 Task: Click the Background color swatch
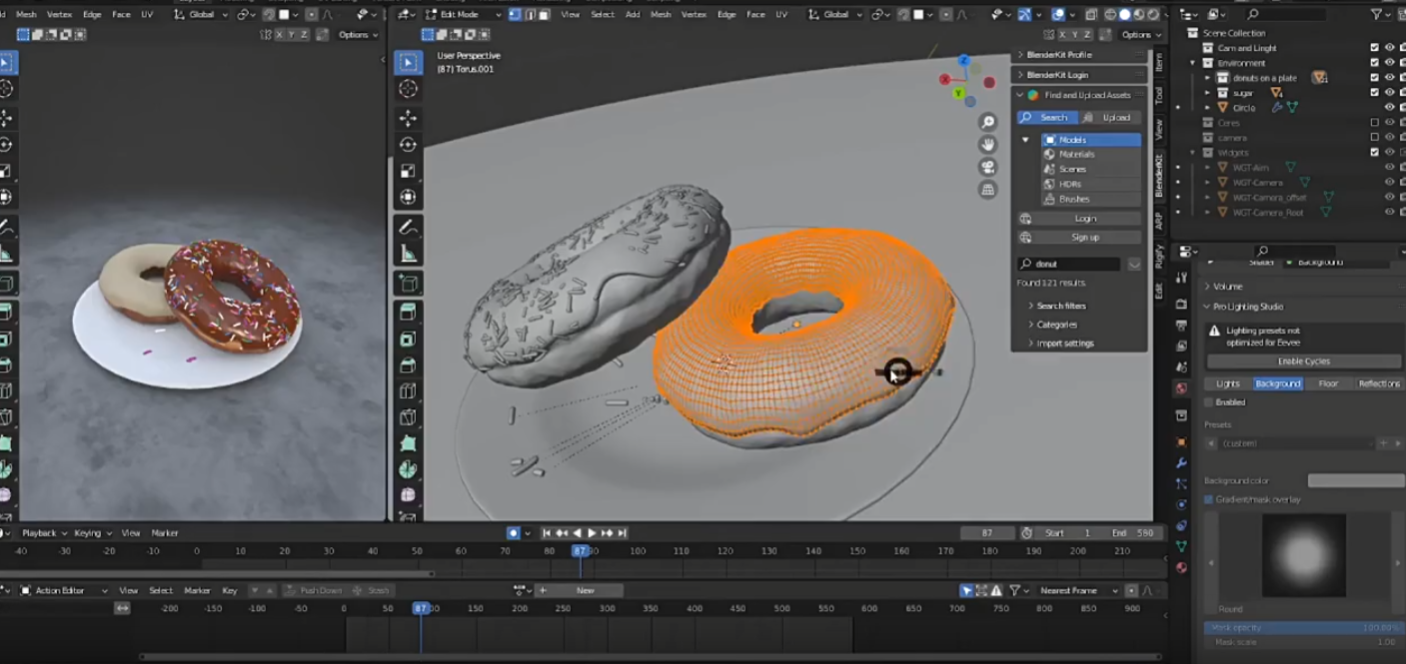(1355, 481)
